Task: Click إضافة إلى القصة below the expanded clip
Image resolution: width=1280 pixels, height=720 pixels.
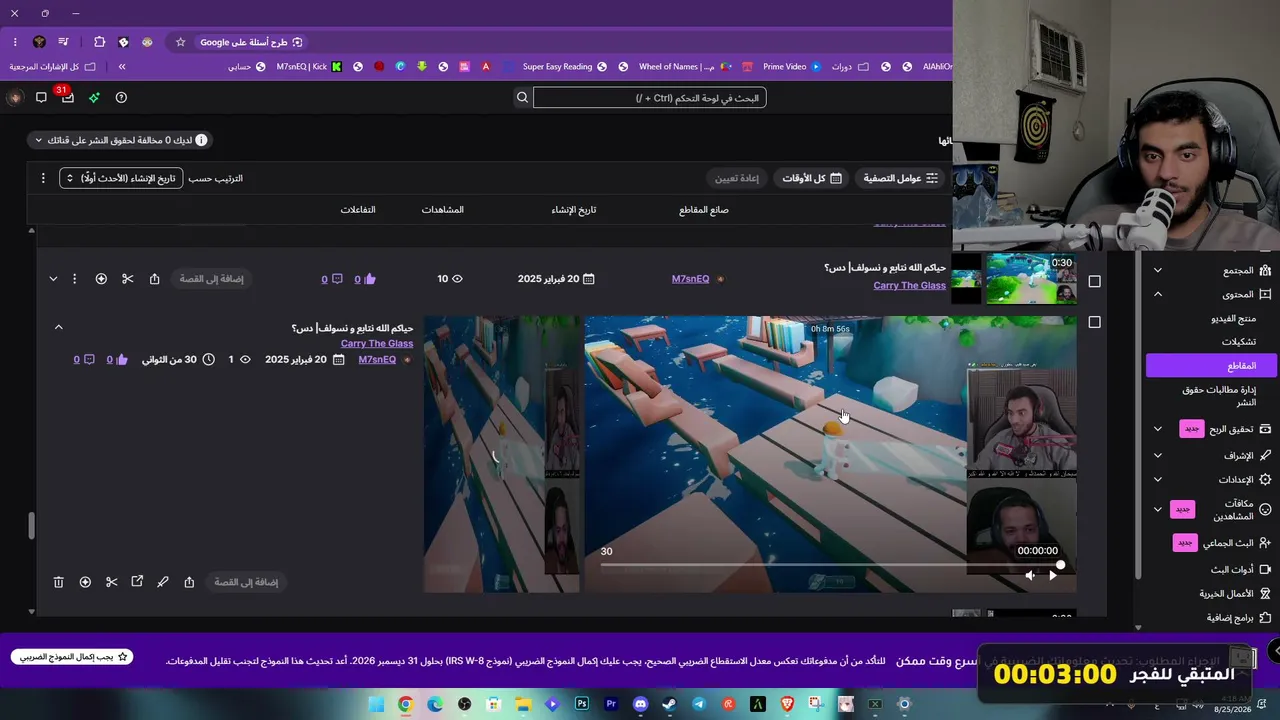Action: pos(246,582)
